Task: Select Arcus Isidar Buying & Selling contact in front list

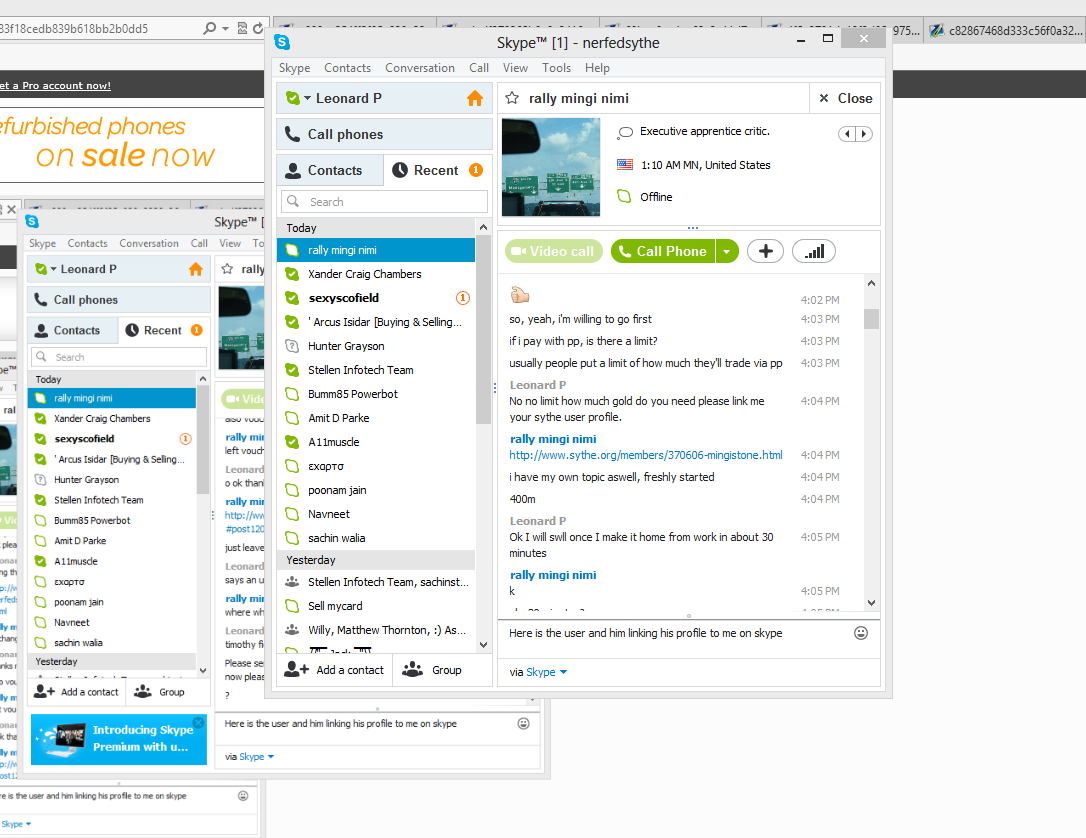Action: coord(376,322)
